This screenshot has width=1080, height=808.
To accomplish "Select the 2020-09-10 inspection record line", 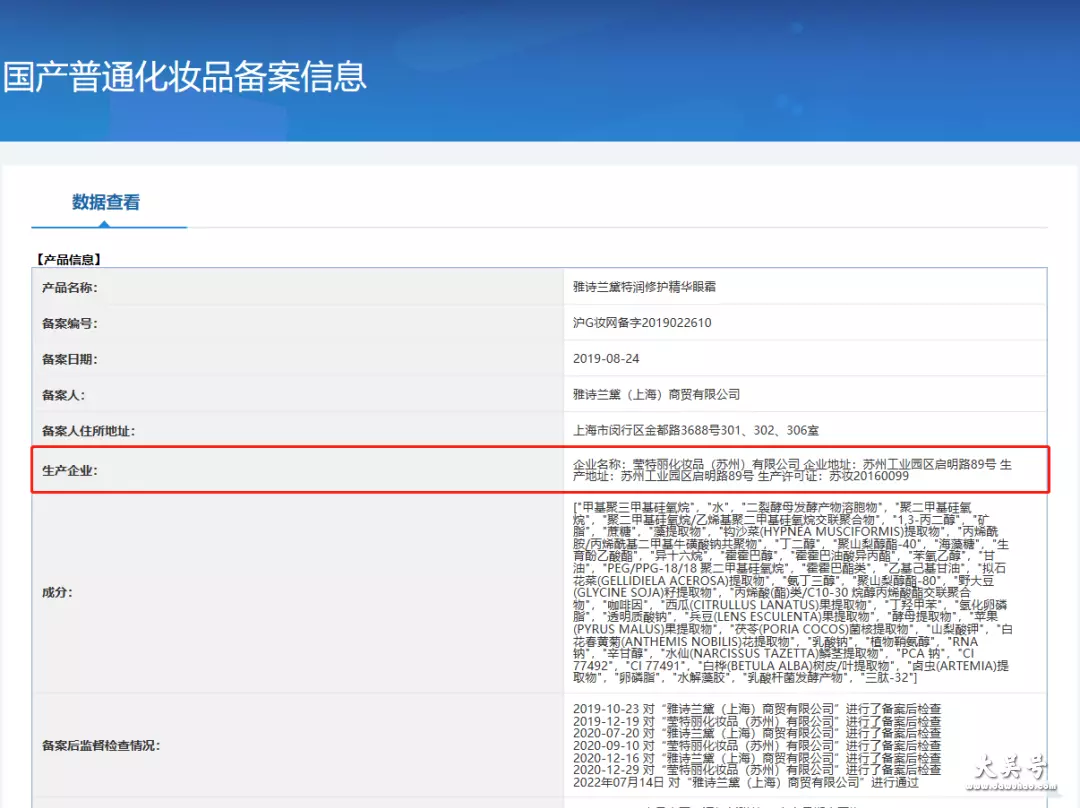I will pos(757,745).
